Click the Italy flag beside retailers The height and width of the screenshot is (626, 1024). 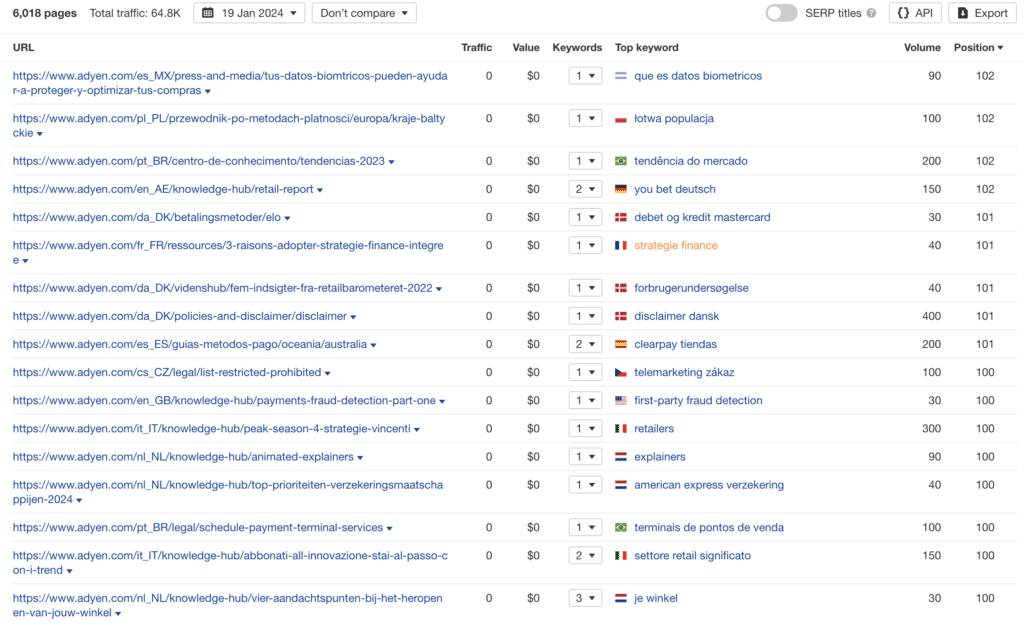click(620, 429)
